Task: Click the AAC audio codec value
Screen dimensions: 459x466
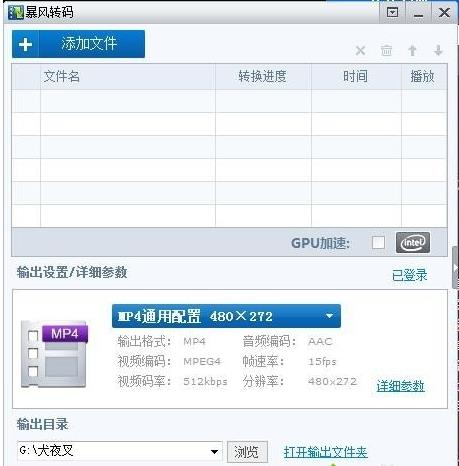Action: [x=320, y=341]
